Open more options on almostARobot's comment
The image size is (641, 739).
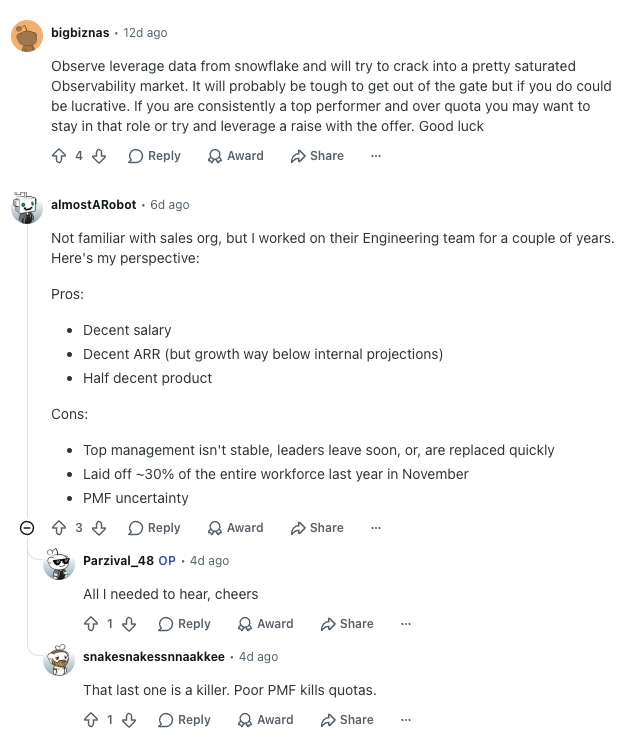[x=376, y=528]
